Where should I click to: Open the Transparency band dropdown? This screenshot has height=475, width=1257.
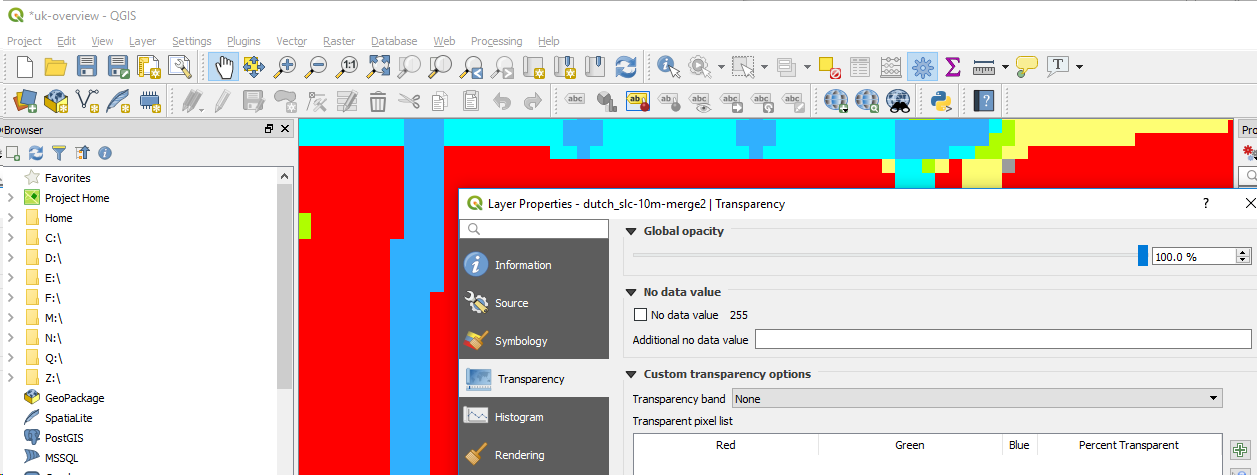pyautogui.click(x=977, y=398)
